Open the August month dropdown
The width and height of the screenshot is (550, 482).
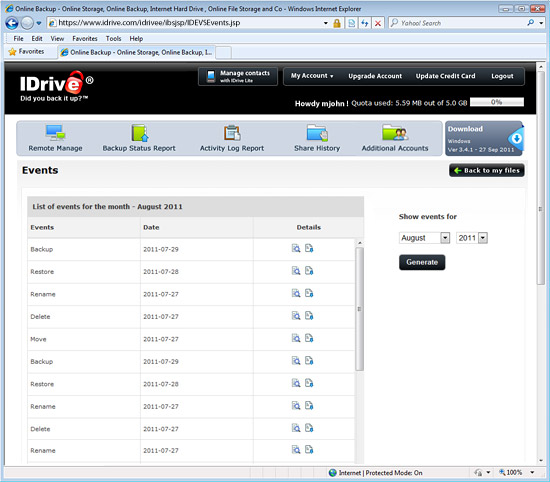point(424,238)
